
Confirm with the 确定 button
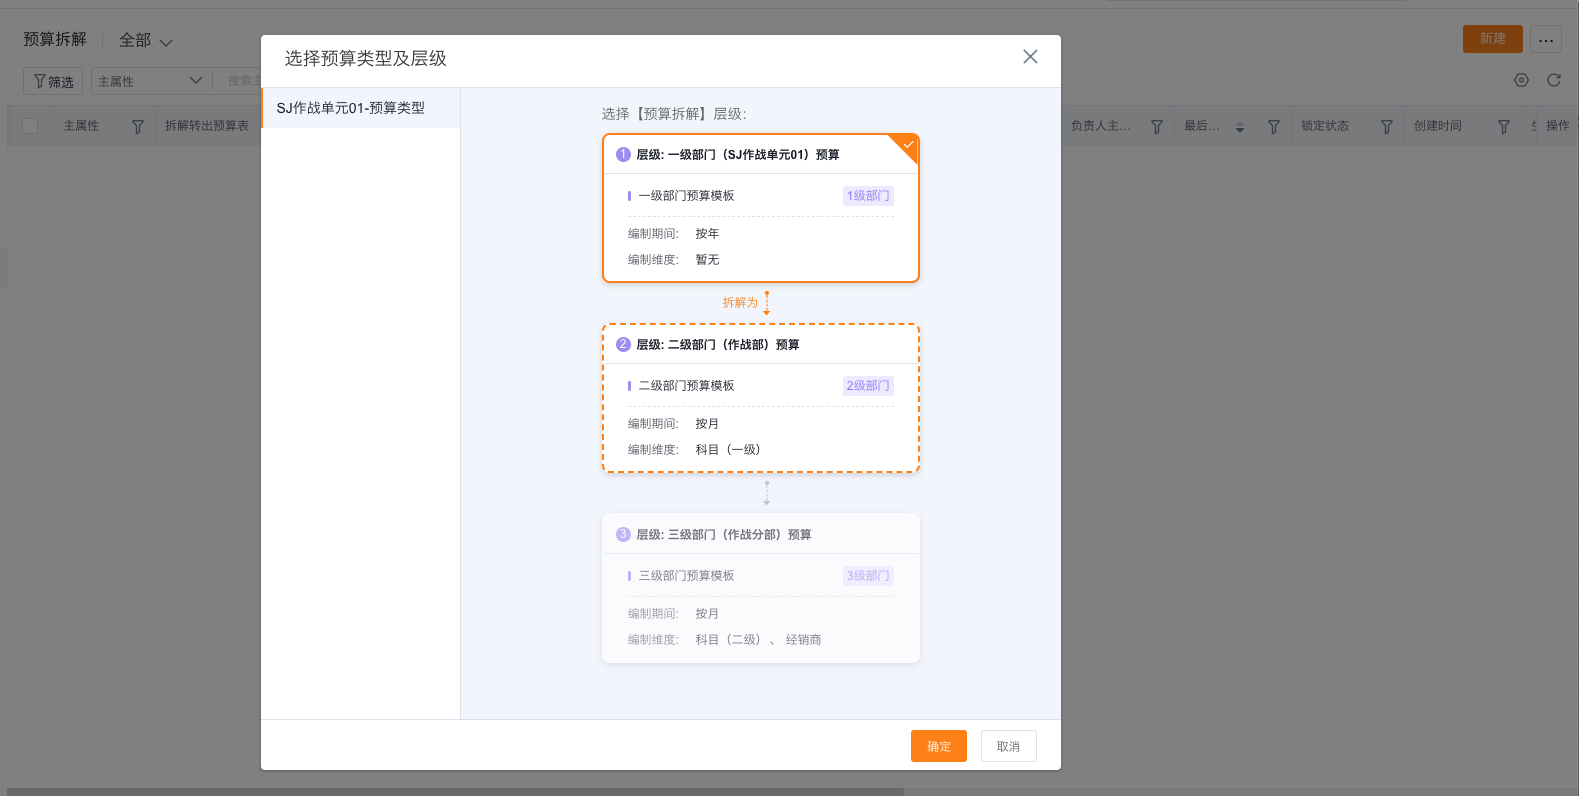tap(938, 746)
